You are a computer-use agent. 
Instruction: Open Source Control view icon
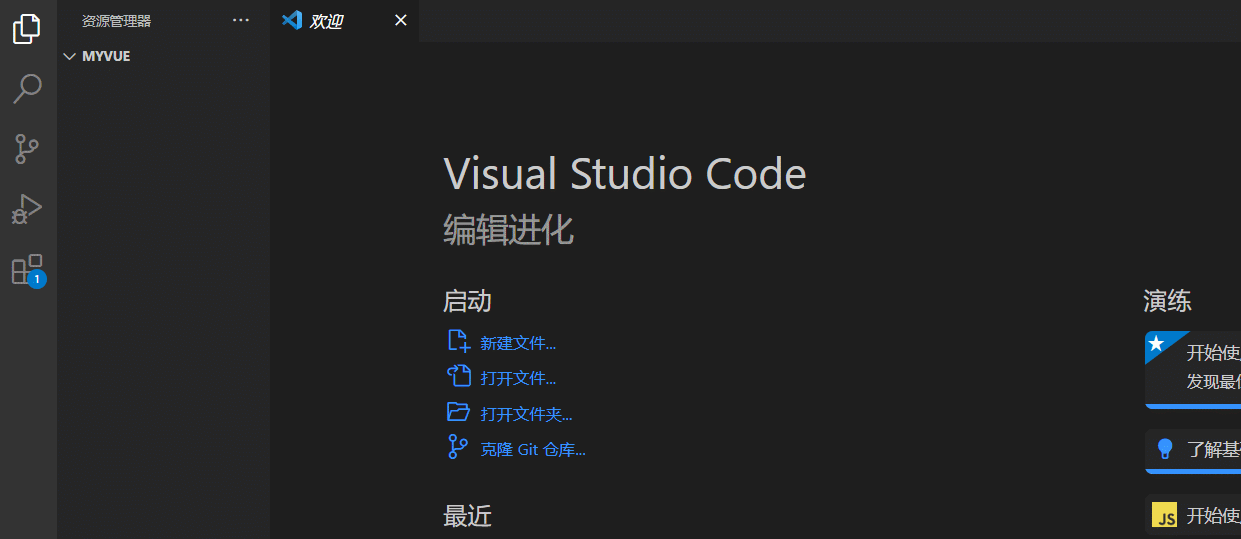click(27, 149)
